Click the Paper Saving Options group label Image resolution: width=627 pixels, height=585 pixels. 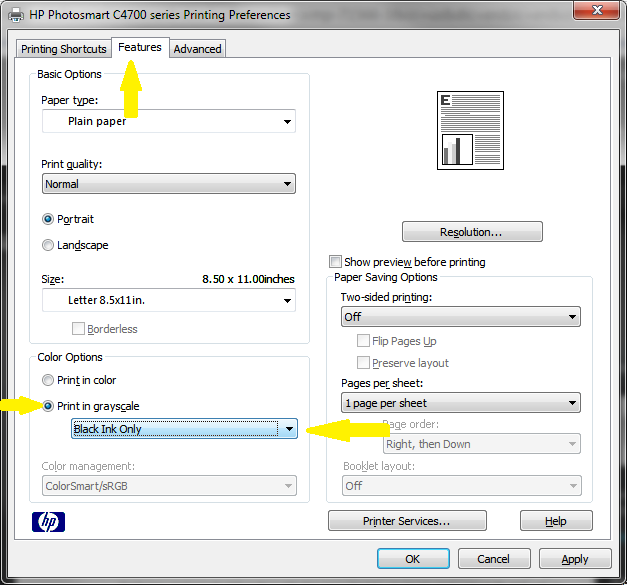386,277
